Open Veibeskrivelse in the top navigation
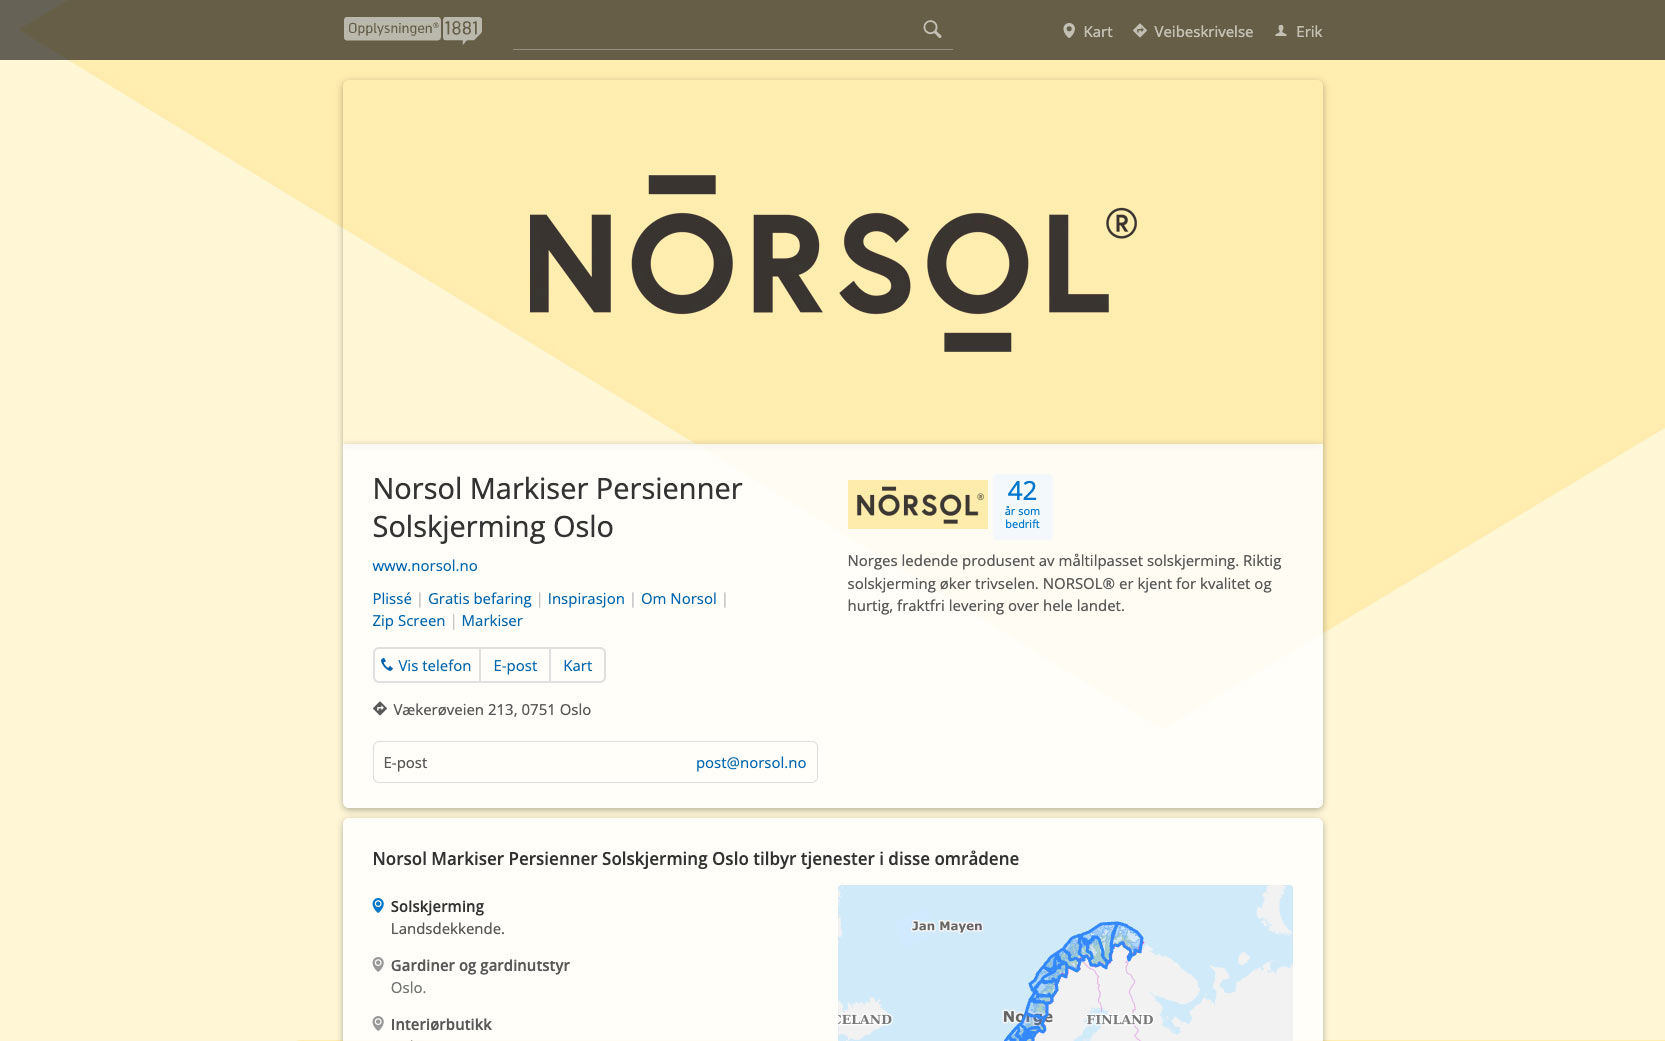 coord(1192,31)
